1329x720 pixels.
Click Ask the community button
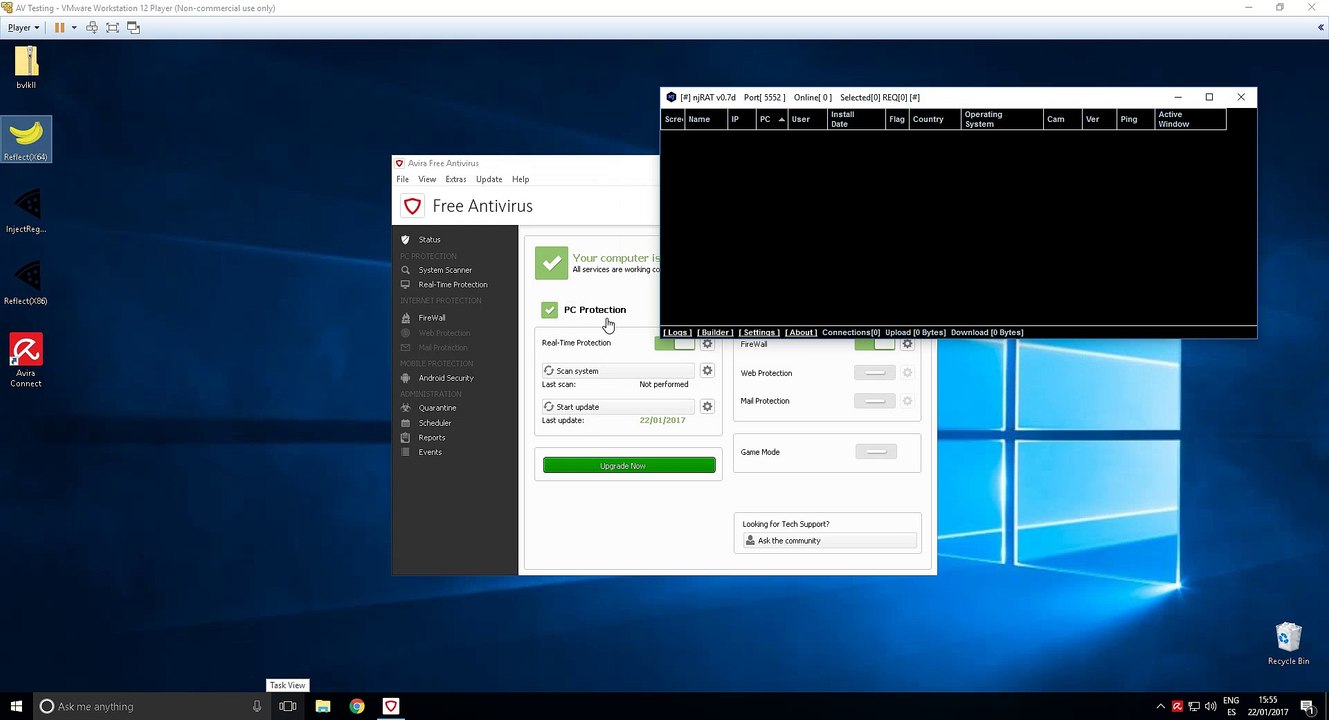[x=829, y=541]
